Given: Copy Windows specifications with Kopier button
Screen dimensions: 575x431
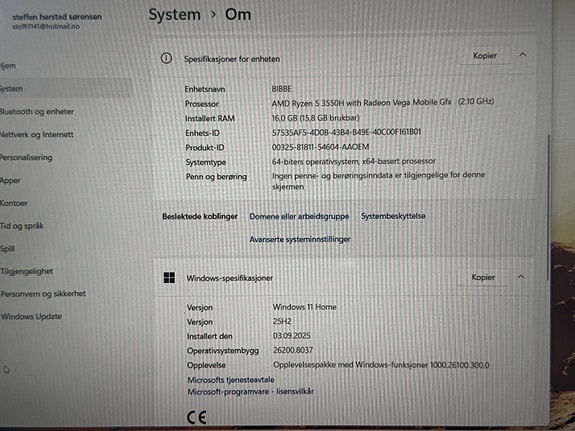Looking at the screenshot, I should (483, 277).
